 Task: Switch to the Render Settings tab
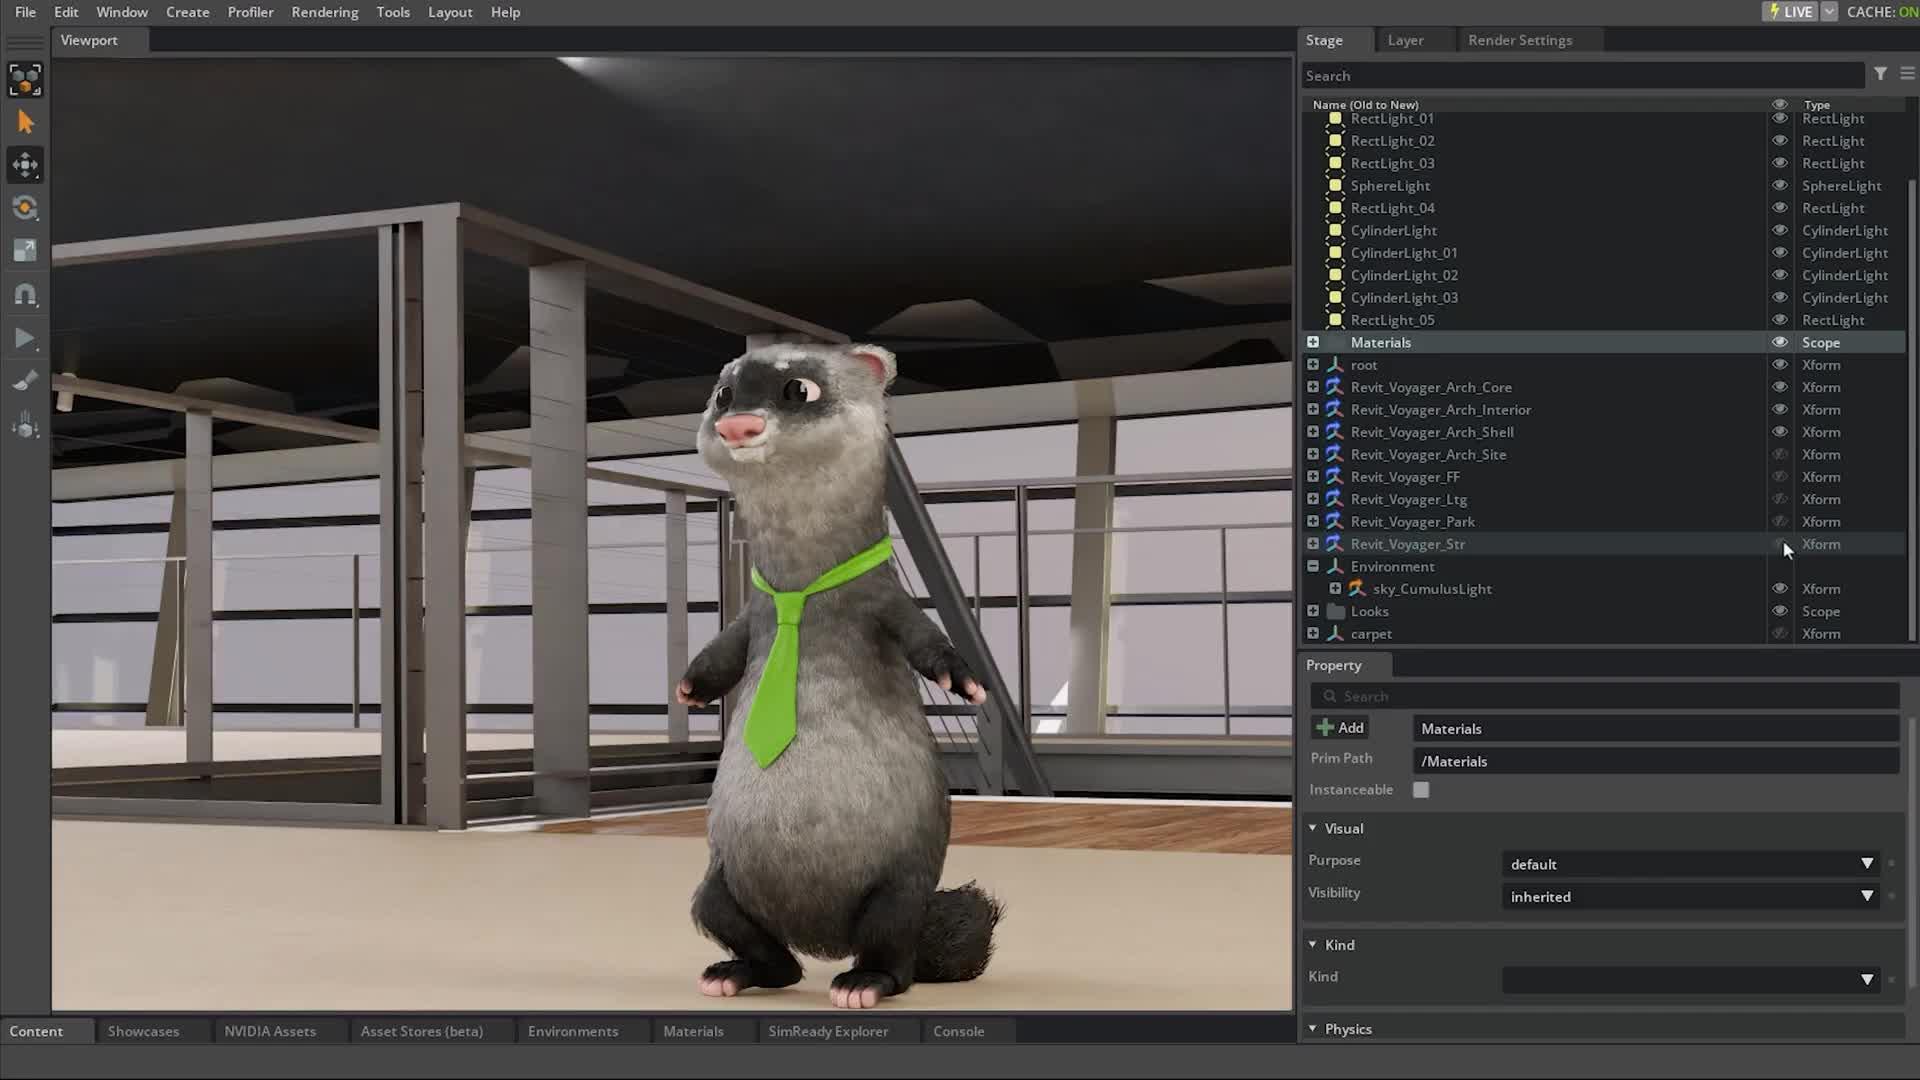coord(1519,40)
